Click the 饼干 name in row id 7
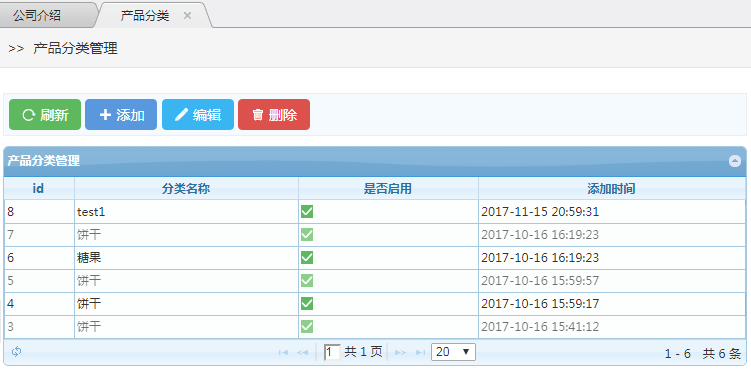Image resolution: width=751 pixels, height=369 pixels. click(89, 235)
